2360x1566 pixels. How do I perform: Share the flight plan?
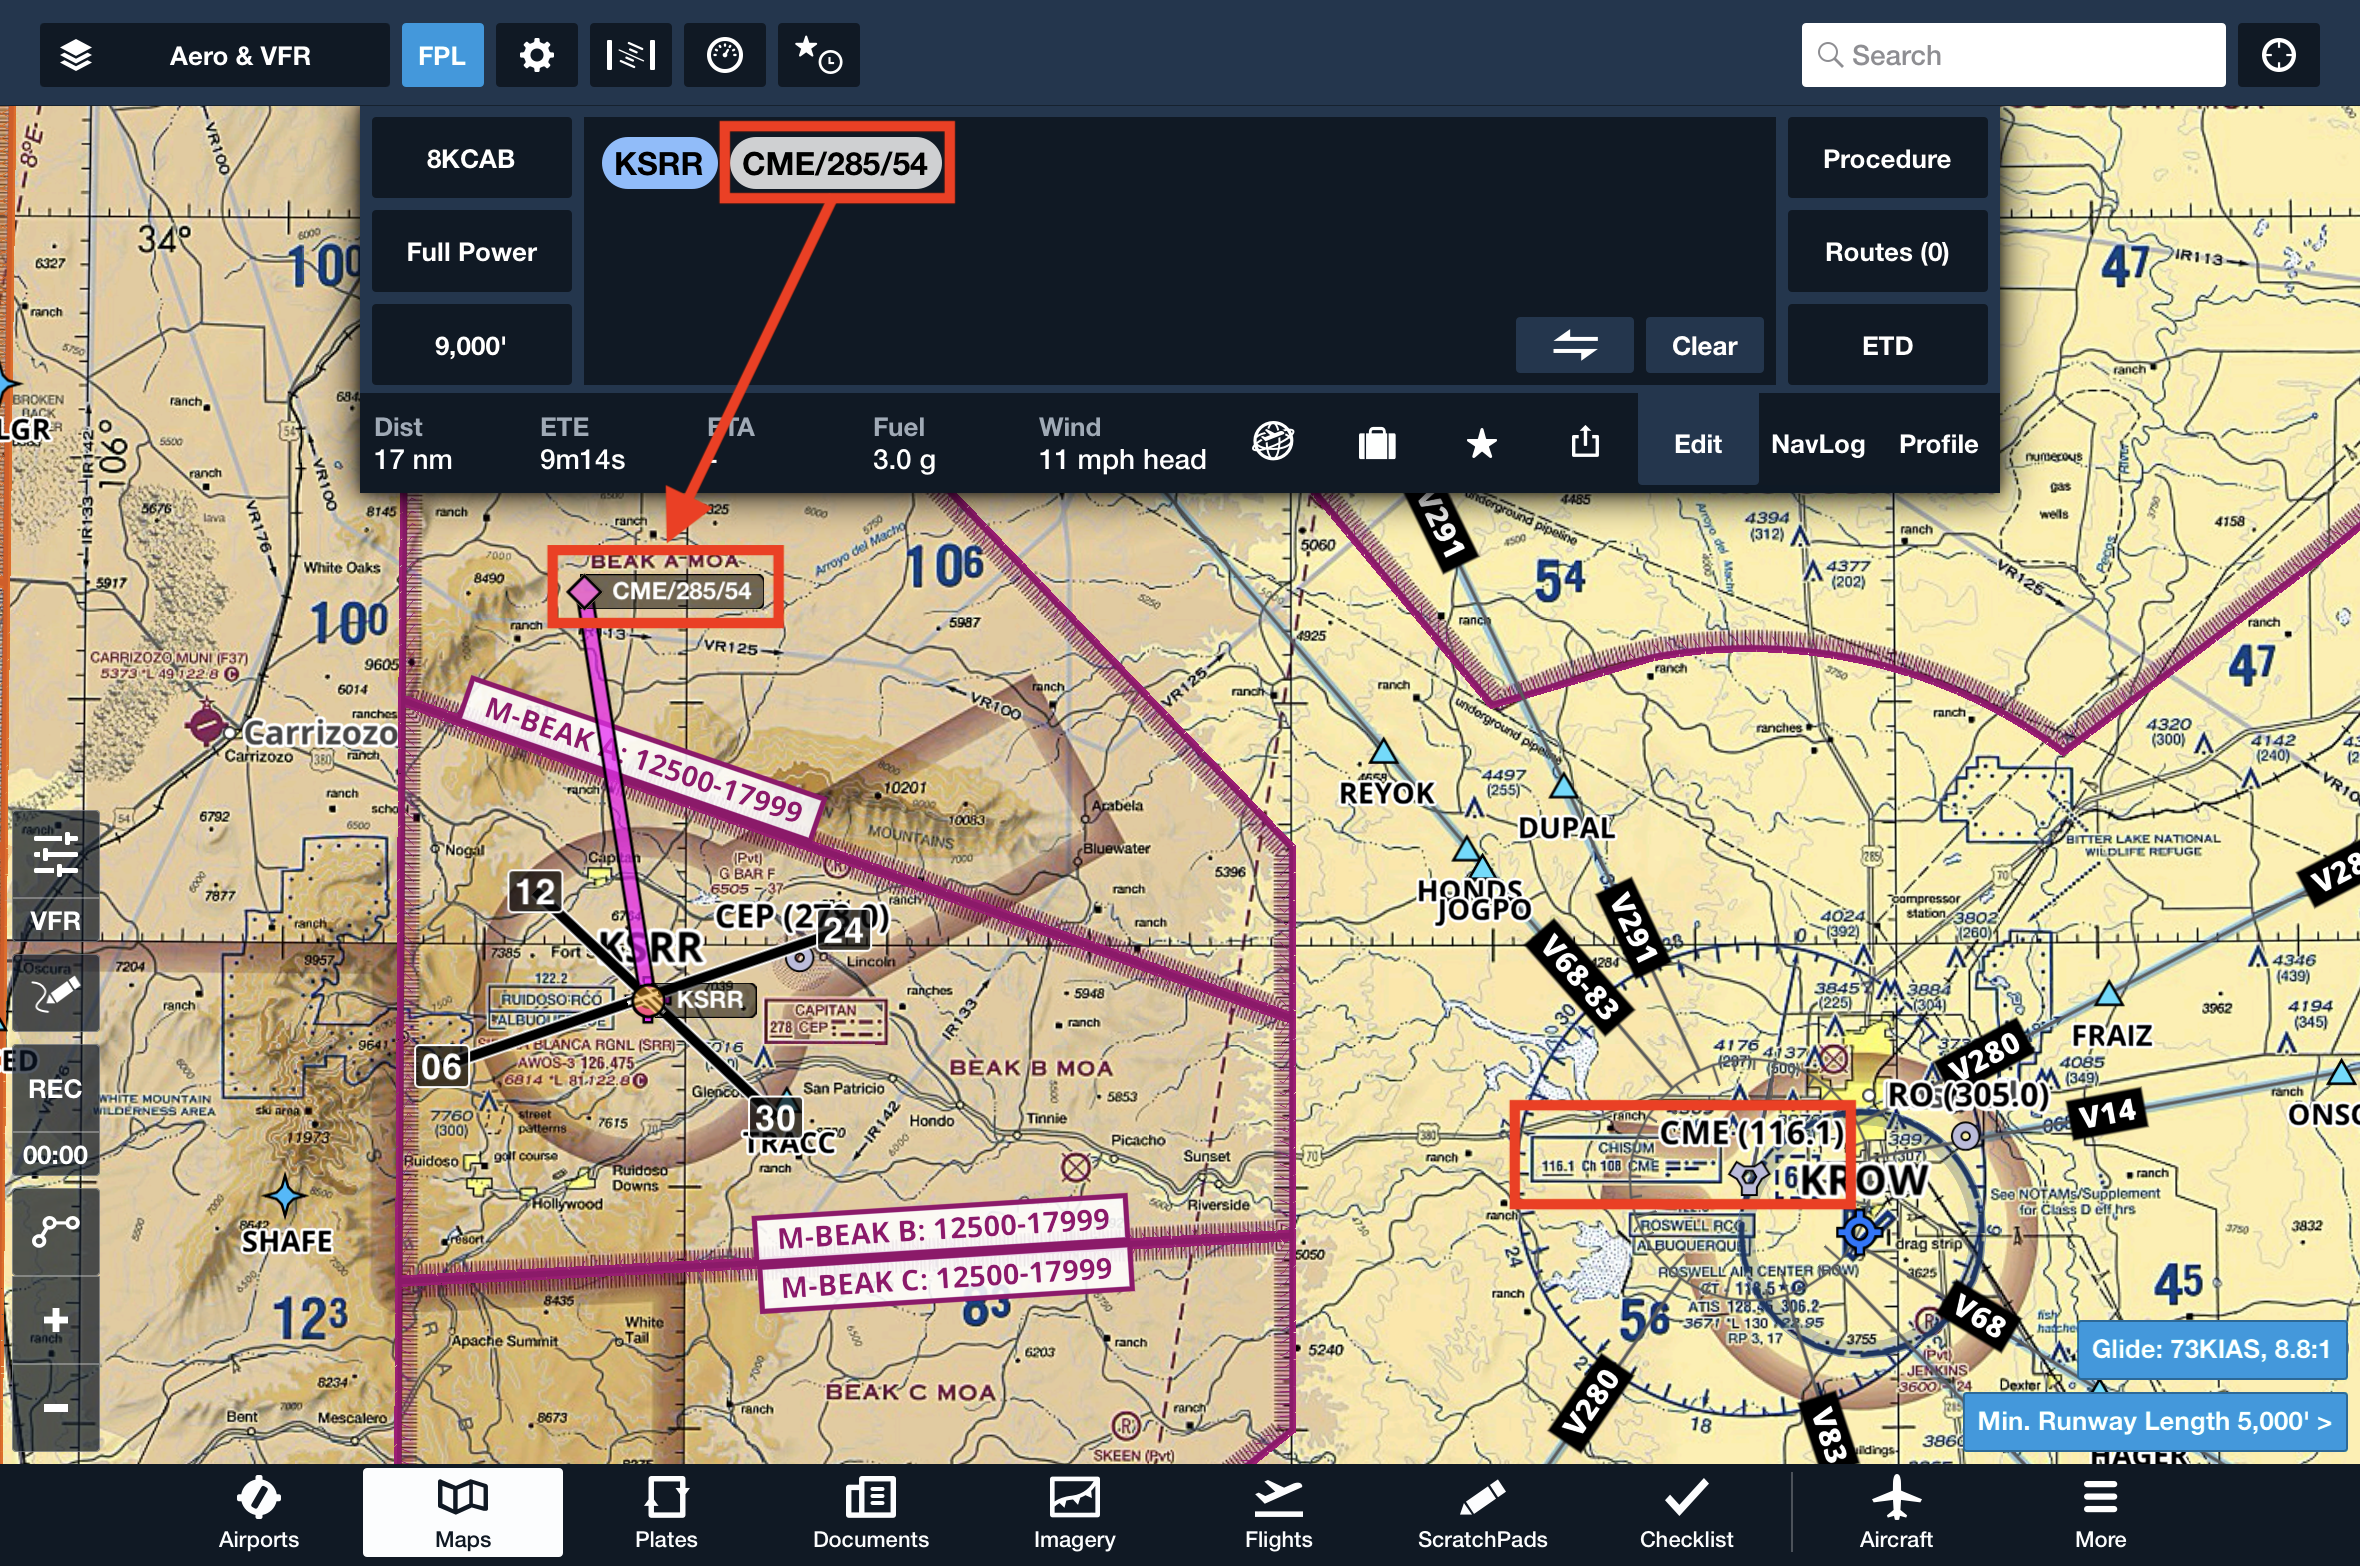click(x=1584, y=443)
